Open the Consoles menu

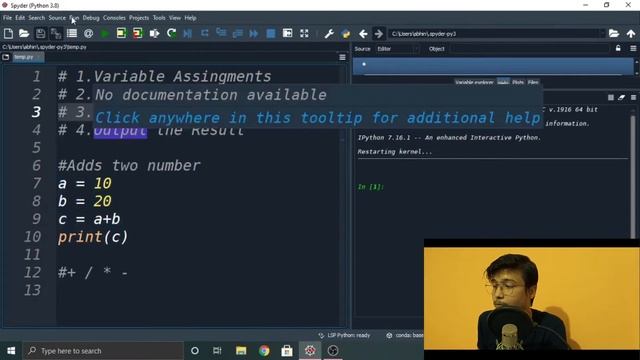click(114, 18)
